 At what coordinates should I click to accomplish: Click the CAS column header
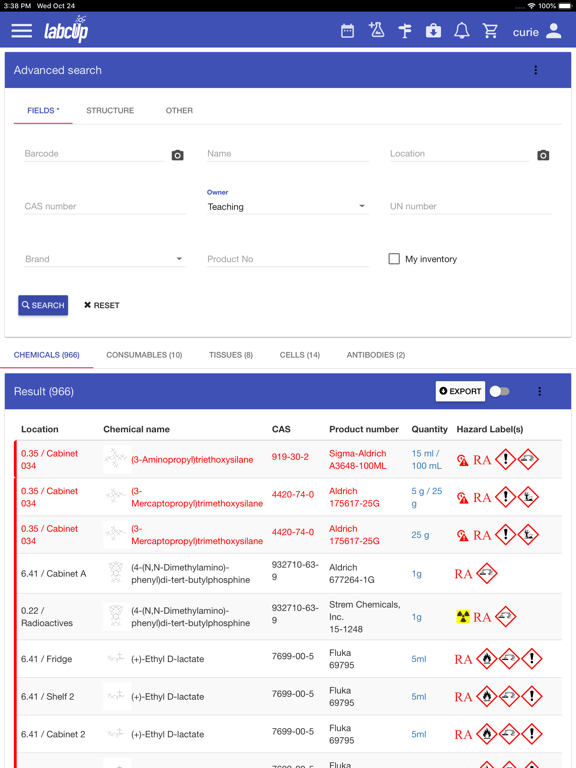[x=281, y=430]
